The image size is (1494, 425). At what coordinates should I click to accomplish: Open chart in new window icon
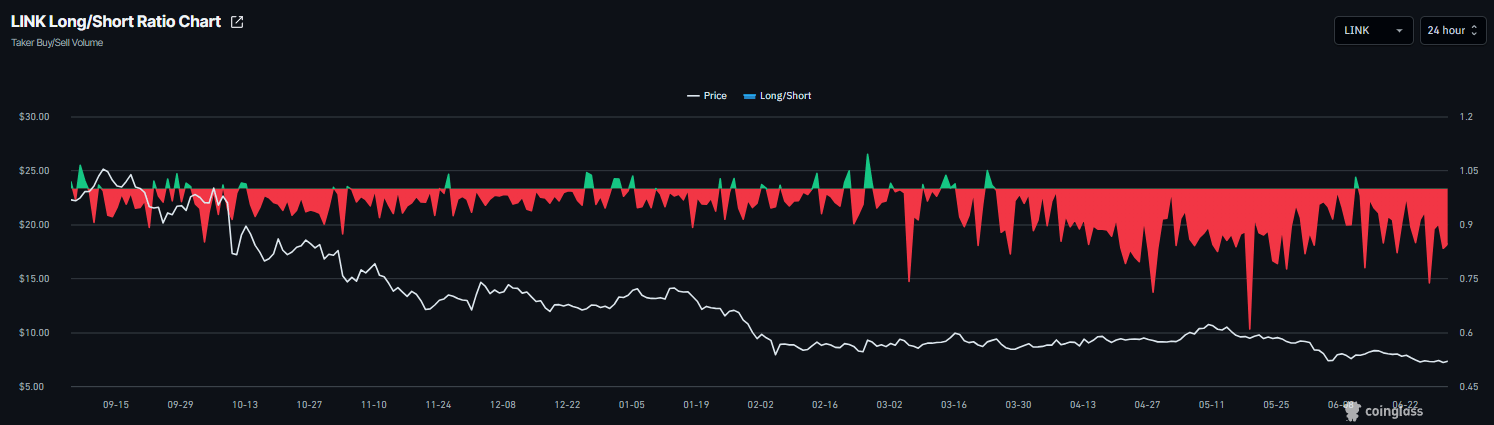(237, 22)
